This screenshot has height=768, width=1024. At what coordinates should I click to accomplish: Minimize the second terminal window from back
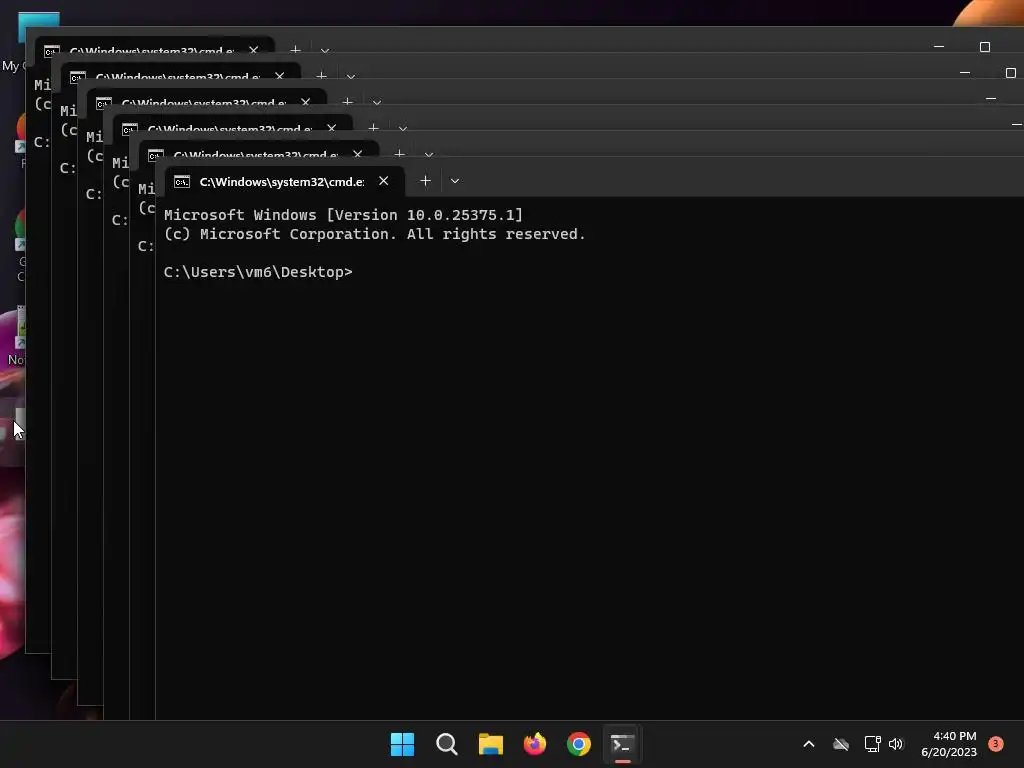pos(965,72)
